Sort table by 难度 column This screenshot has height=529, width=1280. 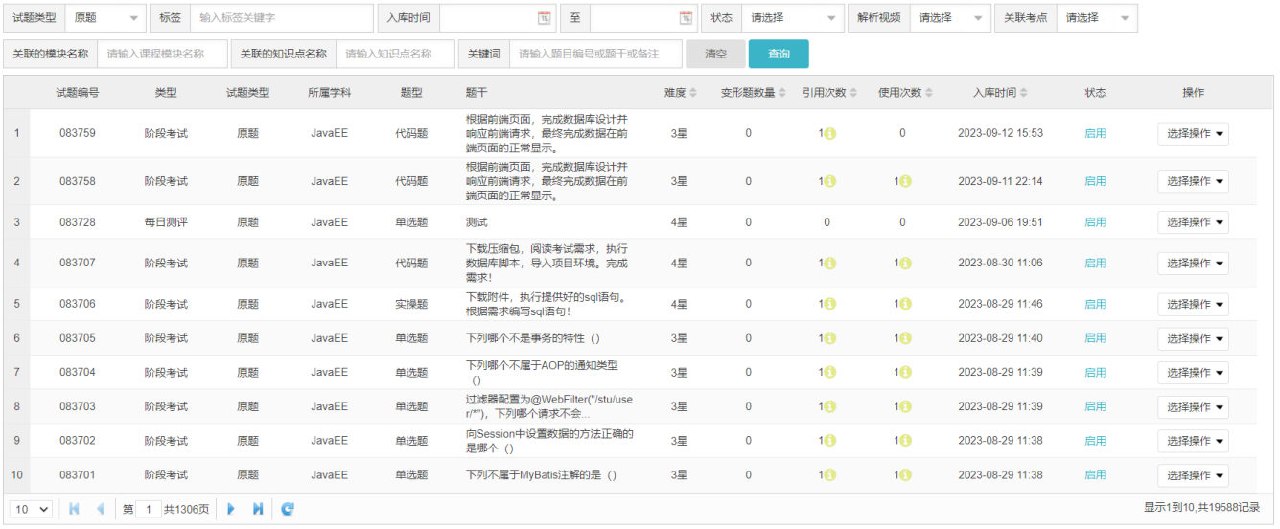(x=680, y=92)
